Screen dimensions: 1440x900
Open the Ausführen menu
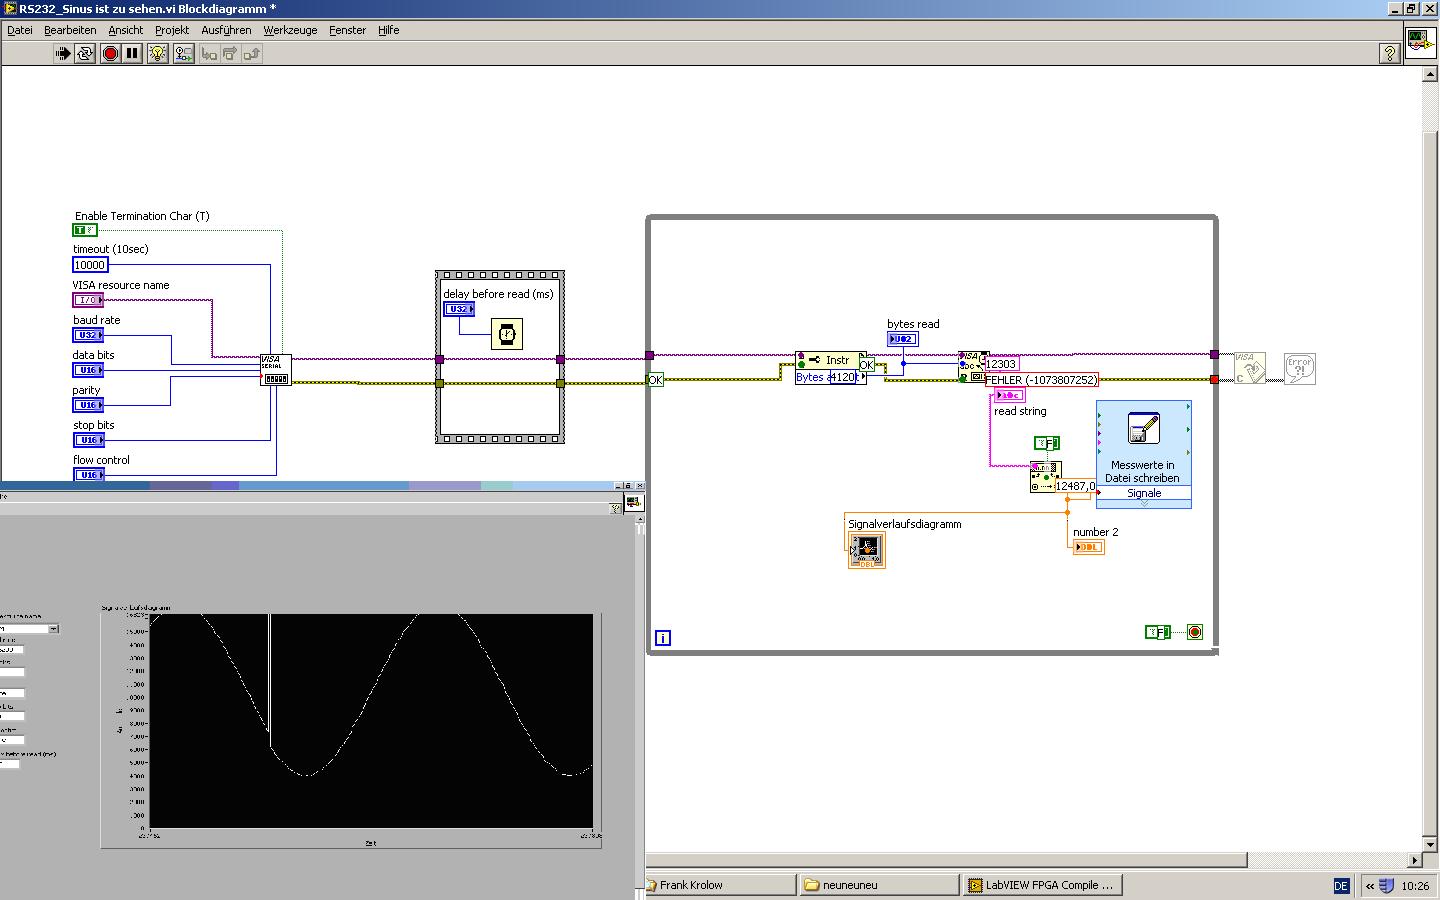point(225,30)
